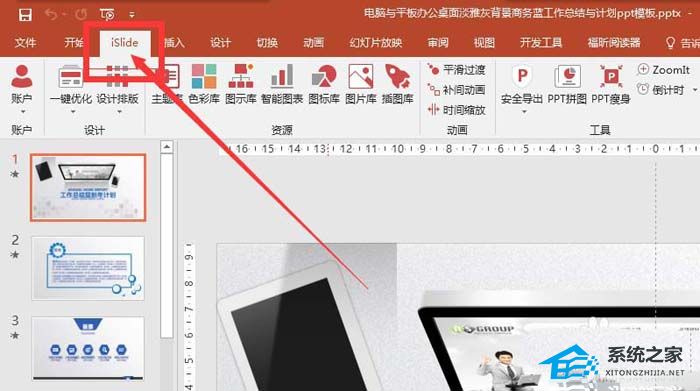This screenshot has width=700, height=391.
Task: Undo the last action
Action: [51, 15]
